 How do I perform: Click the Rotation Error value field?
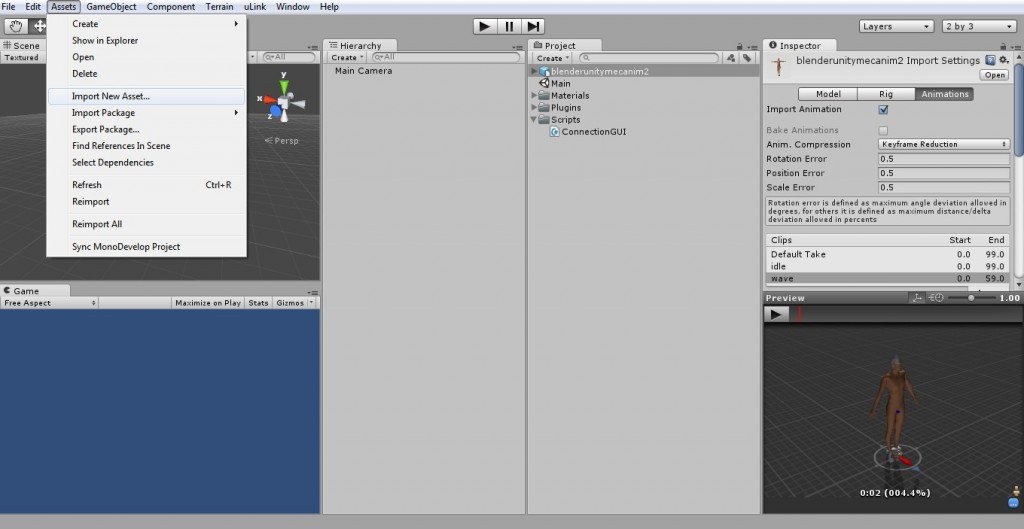tap(944, 159)
